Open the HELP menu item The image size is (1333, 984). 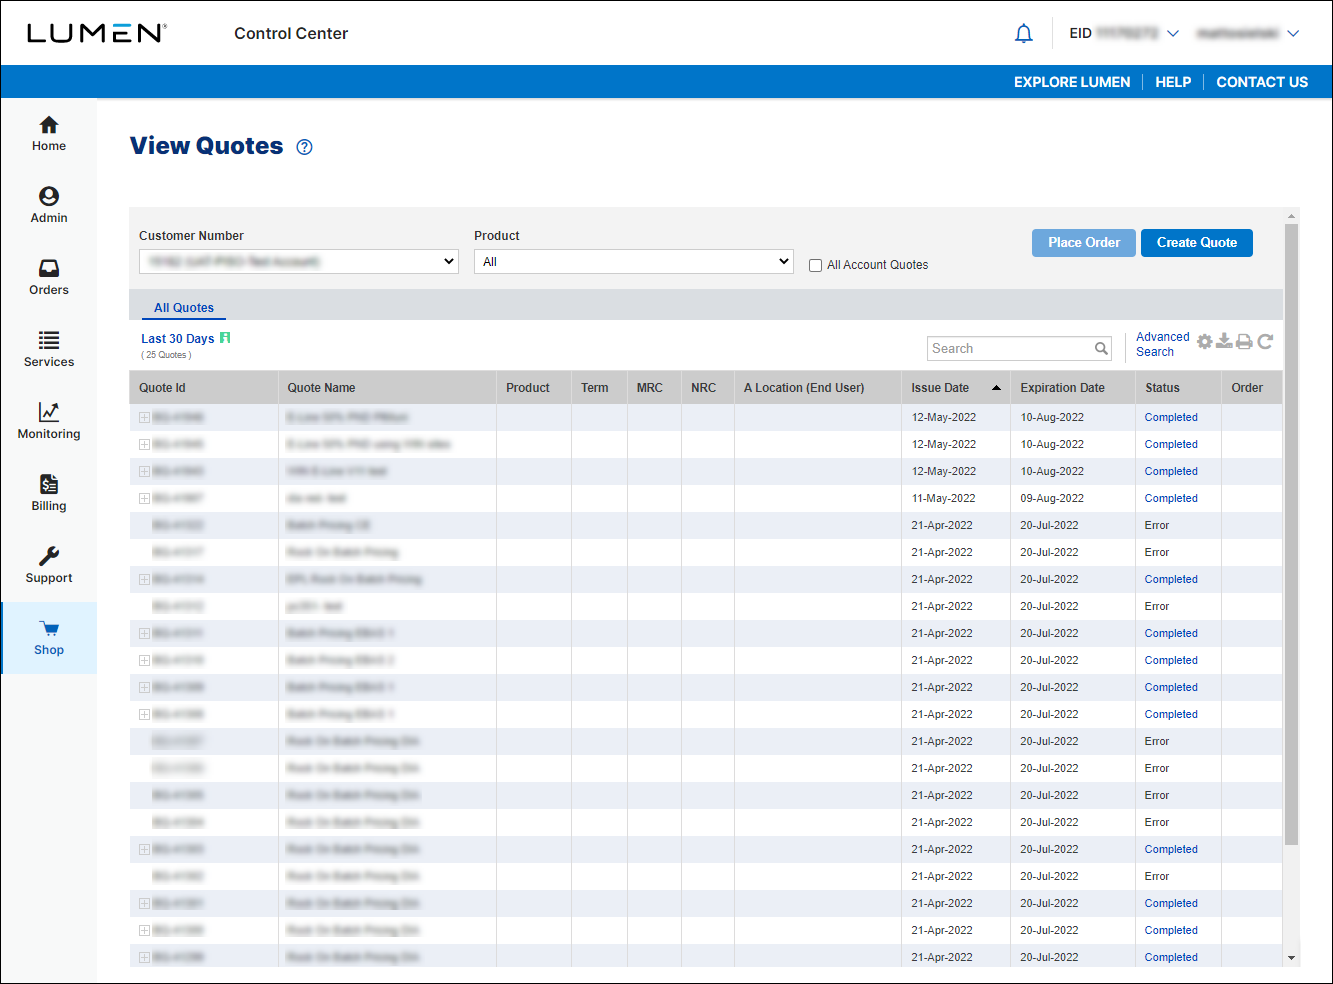click(1173, 82)
